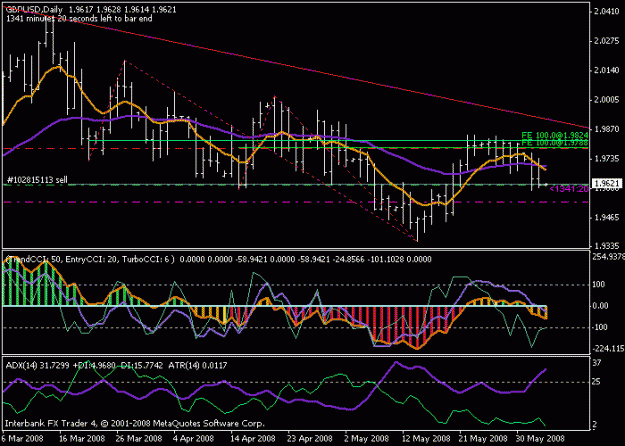Click the '21 May 2008' date label
The height and width of the screenshot is (446, 625).
click(483, 439)
